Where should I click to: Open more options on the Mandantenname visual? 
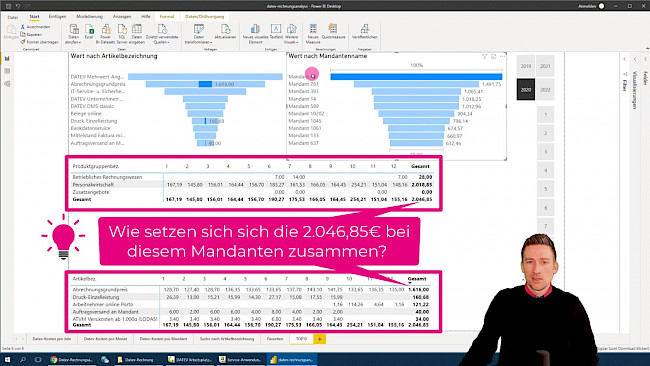502,56
